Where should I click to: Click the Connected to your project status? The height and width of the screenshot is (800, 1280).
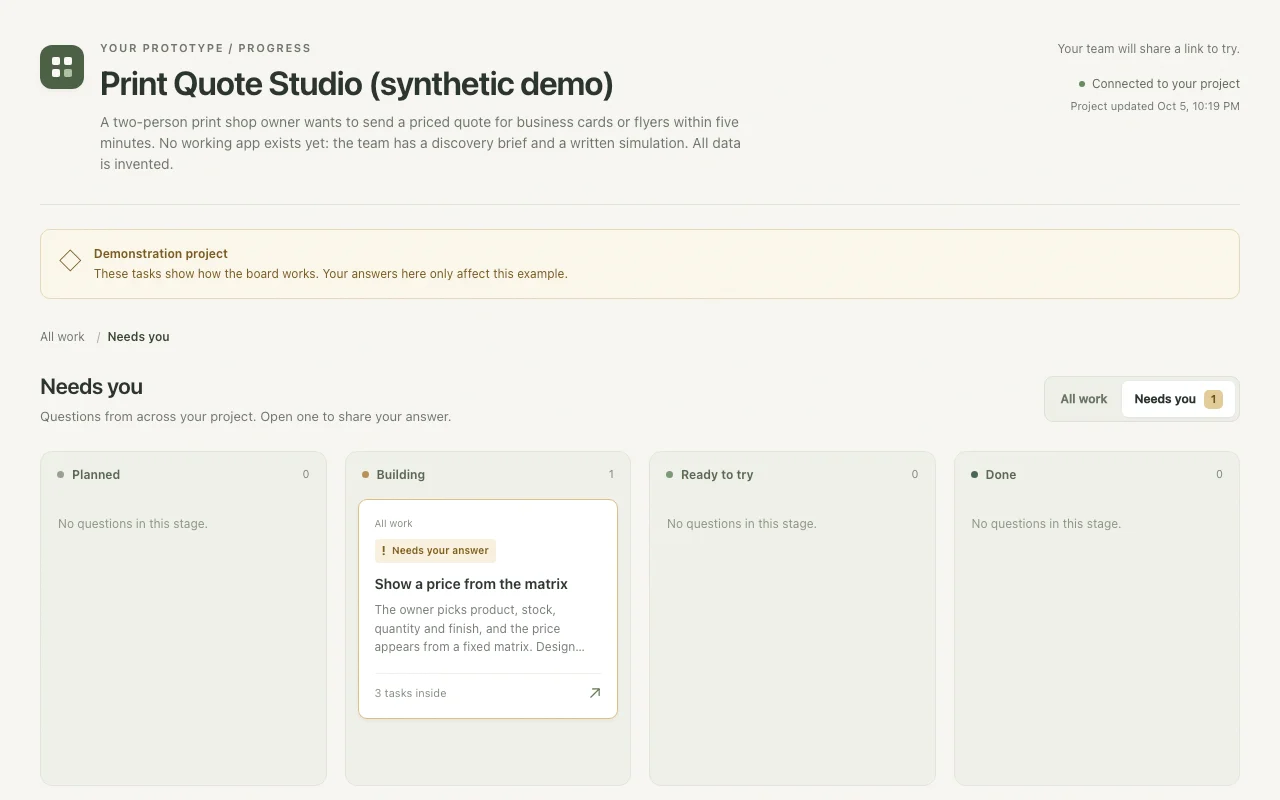point(1160,84)
